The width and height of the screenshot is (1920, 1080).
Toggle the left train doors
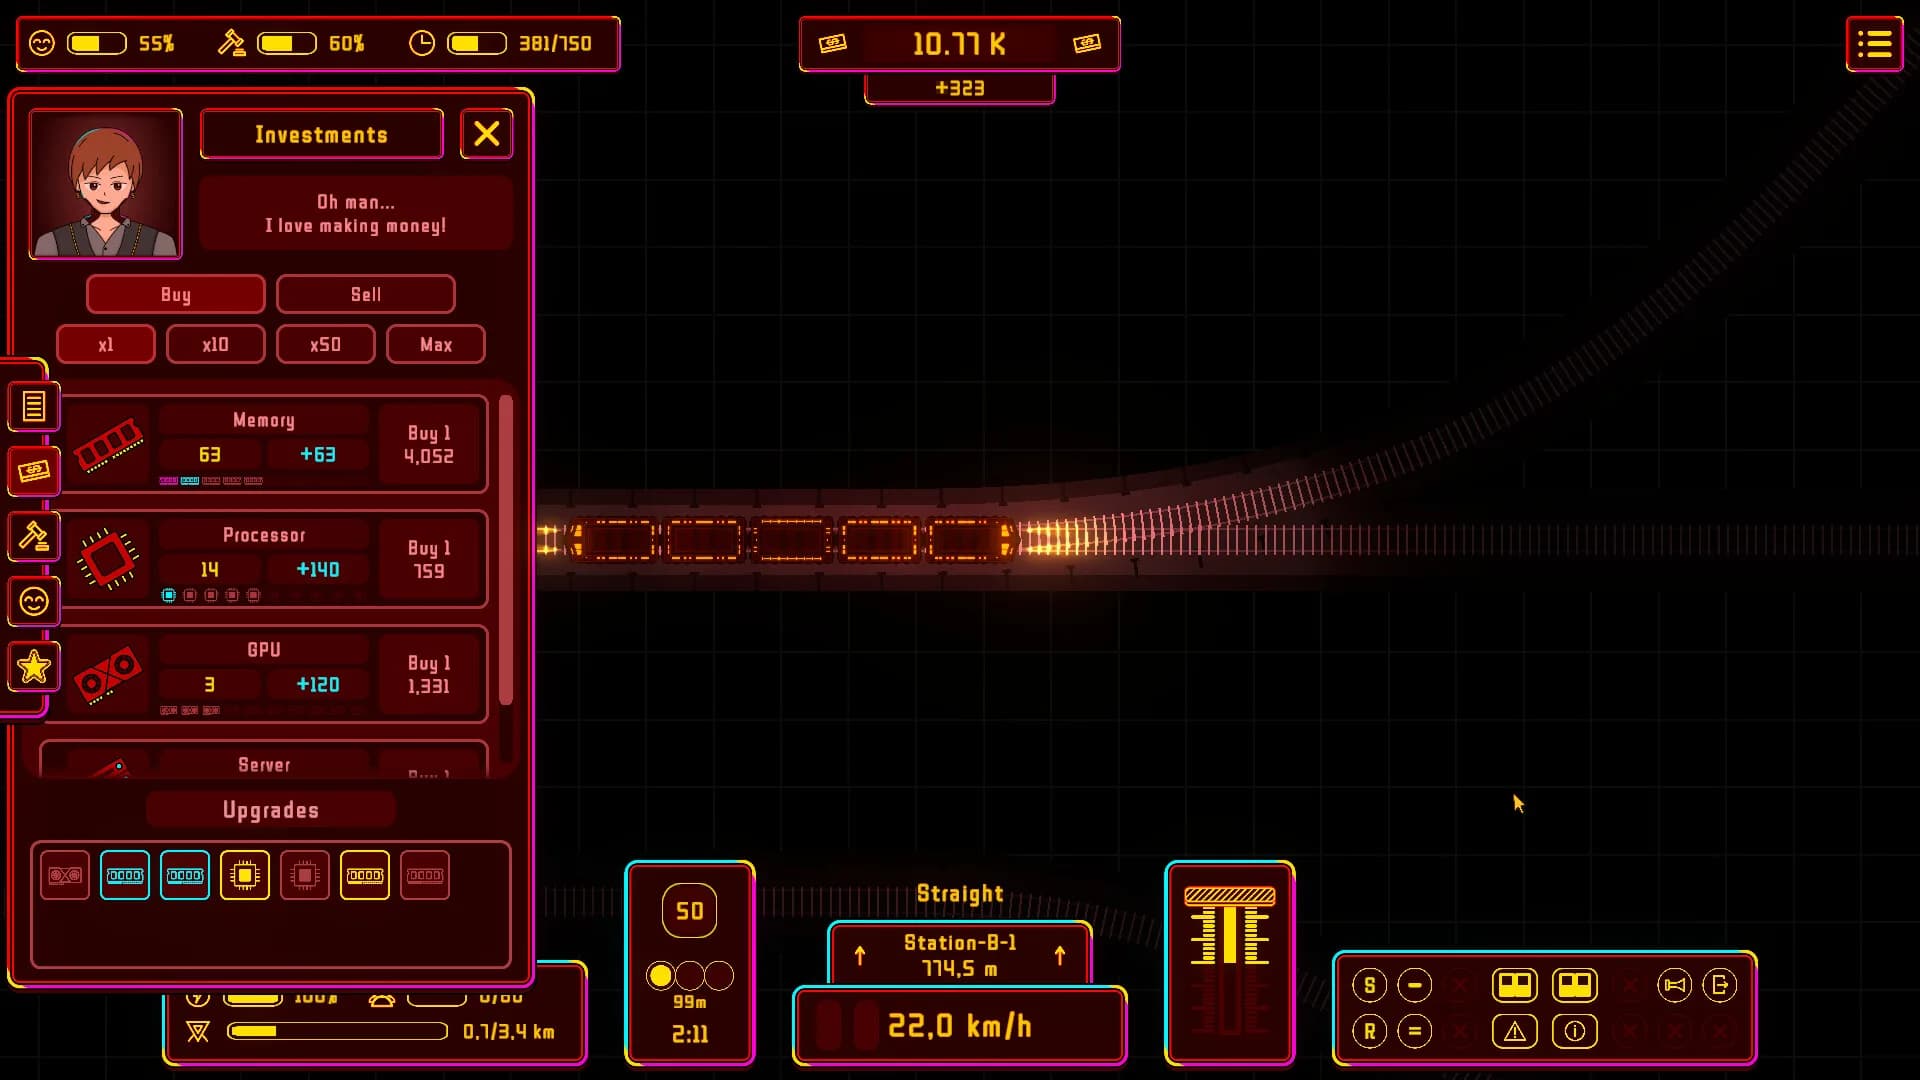pos(1515,986)
